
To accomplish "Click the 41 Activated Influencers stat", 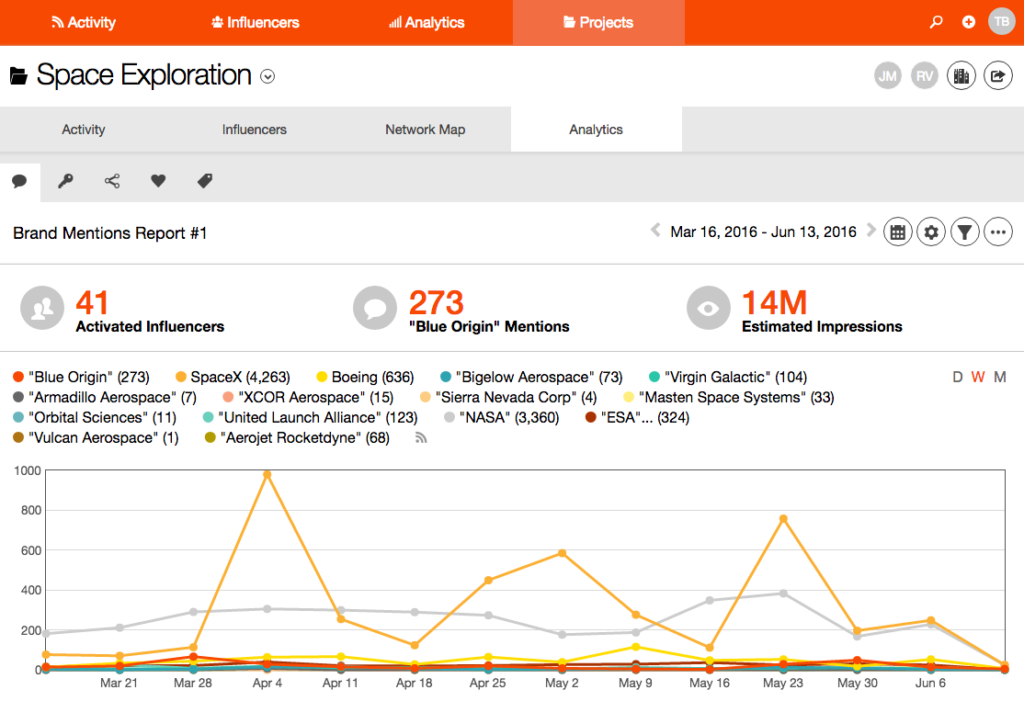I will click(x=150, y=311).
